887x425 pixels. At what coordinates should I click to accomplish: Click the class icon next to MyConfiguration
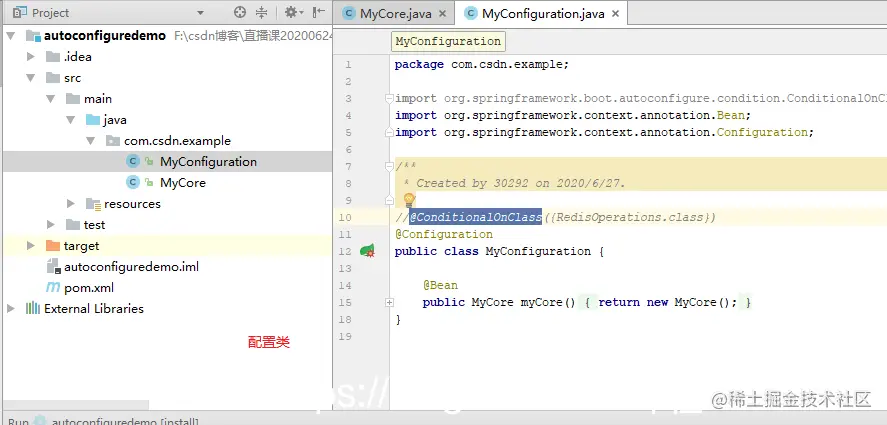pyautogui.click(x=132, y=161)
